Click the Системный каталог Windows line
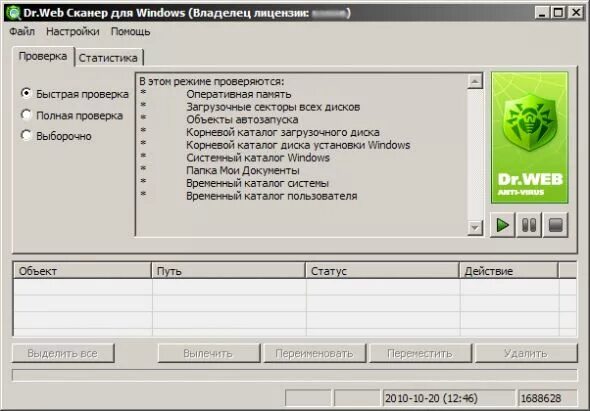 tap(258, 158)
